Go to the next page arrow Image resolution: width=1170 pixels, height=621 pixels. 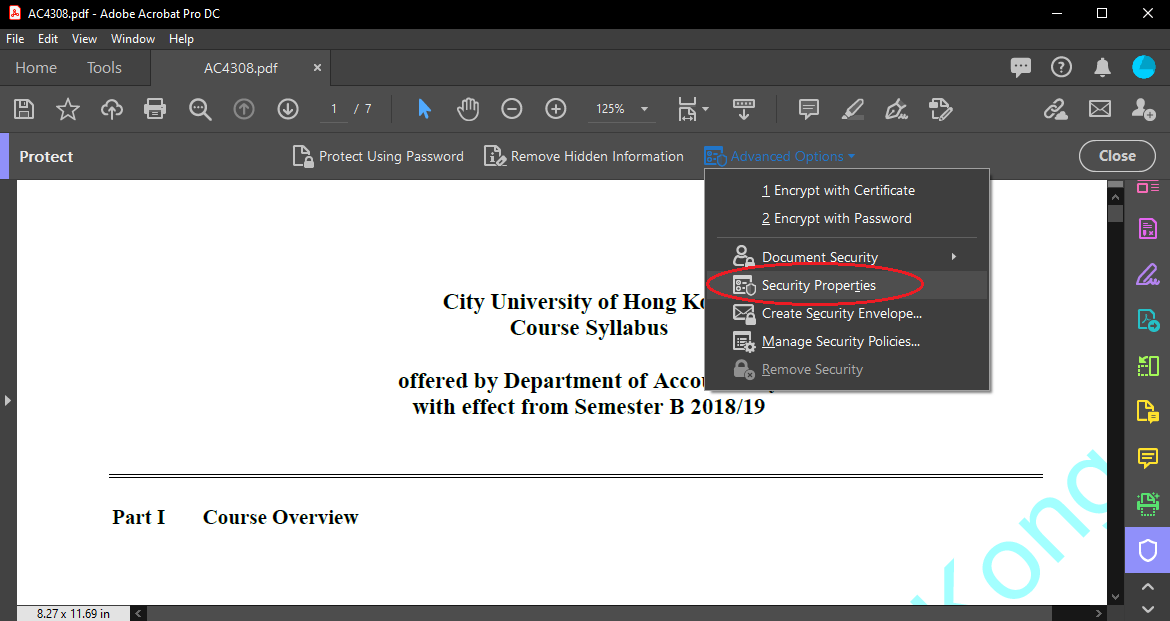pyautogui.click(x=288, y=109)
